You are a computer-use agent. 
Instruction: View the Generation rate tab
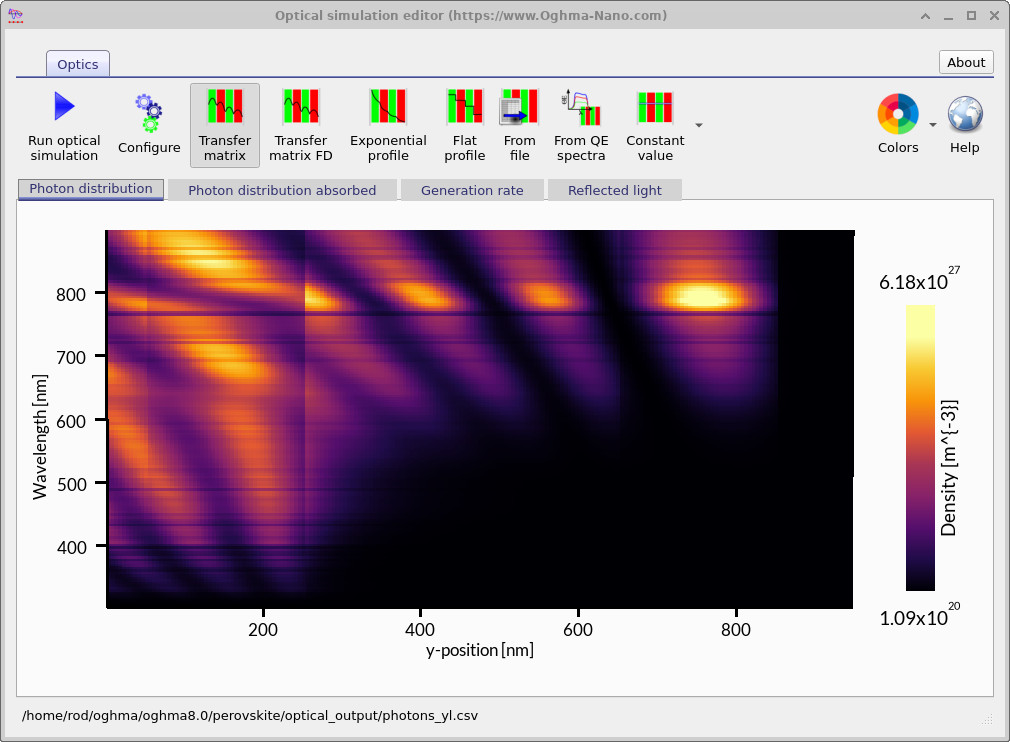pyautogui.click(x=472, y=189)
